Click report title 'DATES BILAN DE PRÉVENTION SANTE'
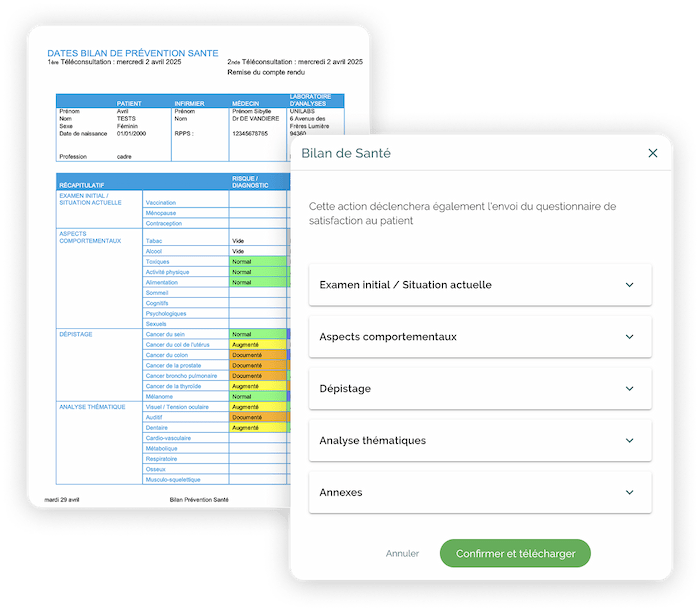Image resolution: width=700 pixels, height=611 pixels. coord(133,53)
